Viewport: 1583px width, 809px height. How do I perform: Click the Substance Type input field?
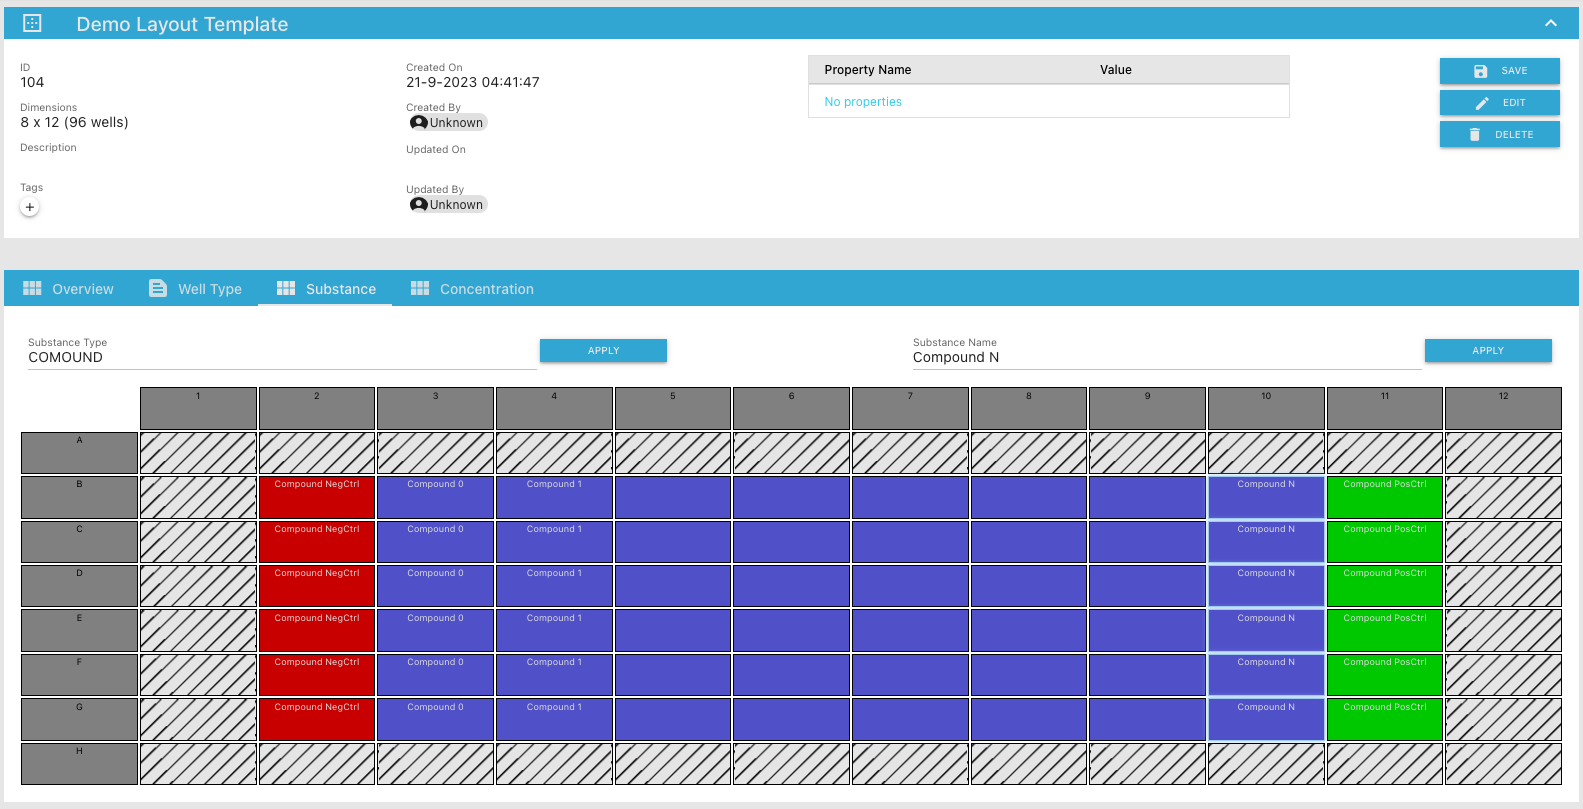[280, 357]
